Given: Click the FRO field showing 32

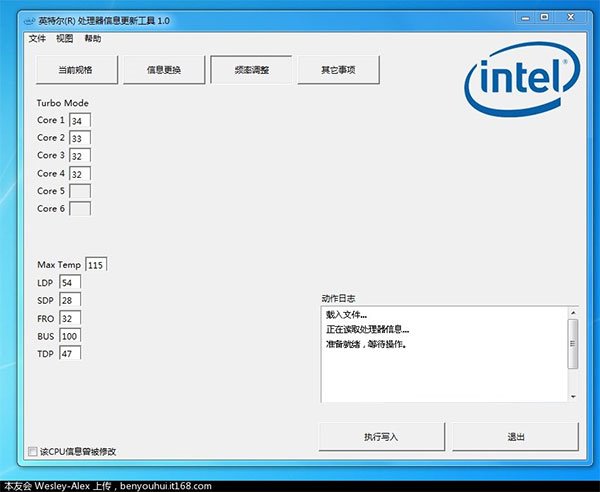Looking at the screenshot, I should pos(70,318).
